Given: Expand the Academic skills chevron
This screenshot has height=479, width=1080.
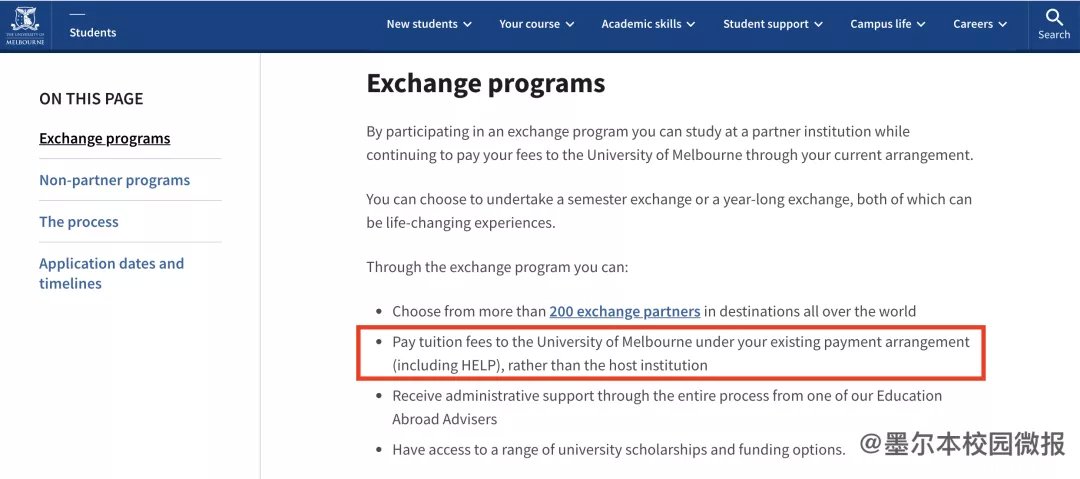Looking at the screenshot, I should click(x=691, y=24).
